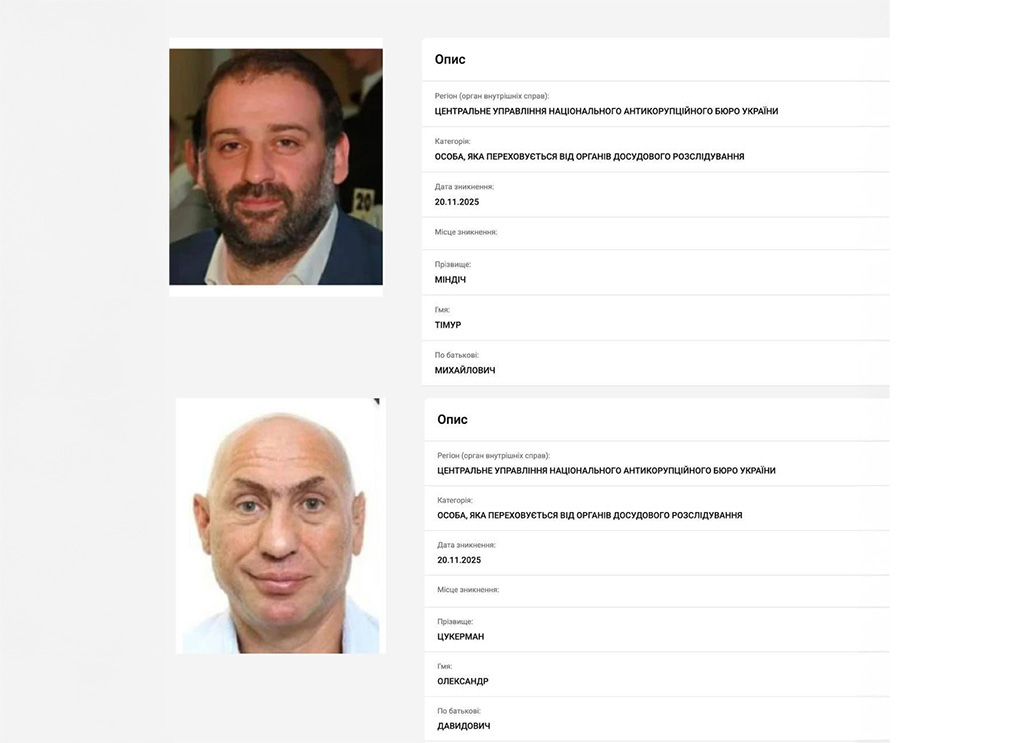Select the first Опис heading
The width and height of the screenshot is (1024, 743).
click(x=450, y=59)
